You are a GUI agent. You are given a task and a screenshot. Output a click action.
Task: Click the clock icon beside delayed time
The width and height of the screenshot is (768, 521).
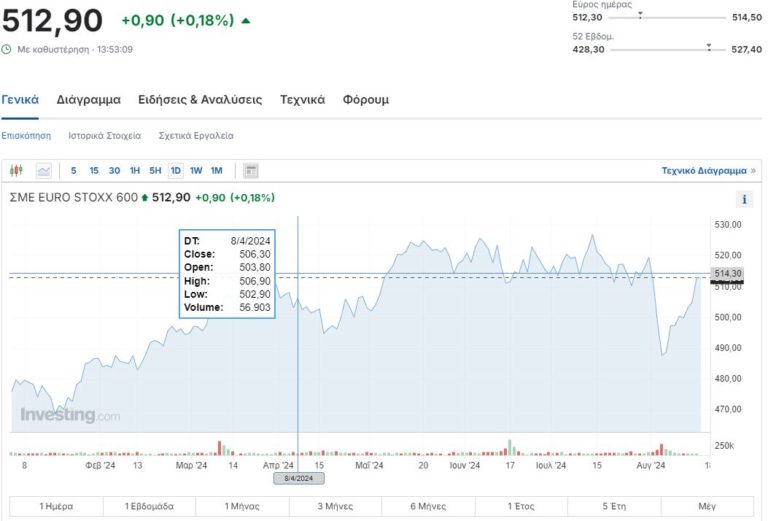(7, 49)
